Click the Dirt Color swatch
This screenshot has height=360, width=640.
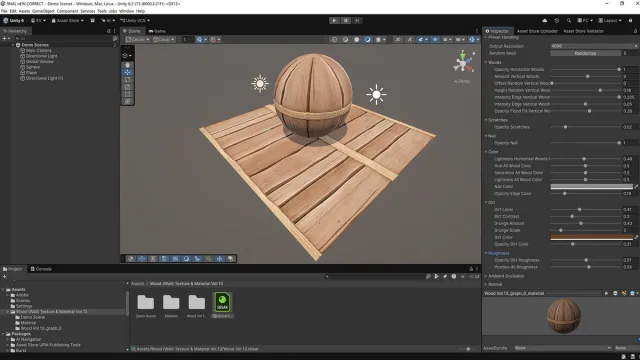pyautogui.click(x=591, y=237)
